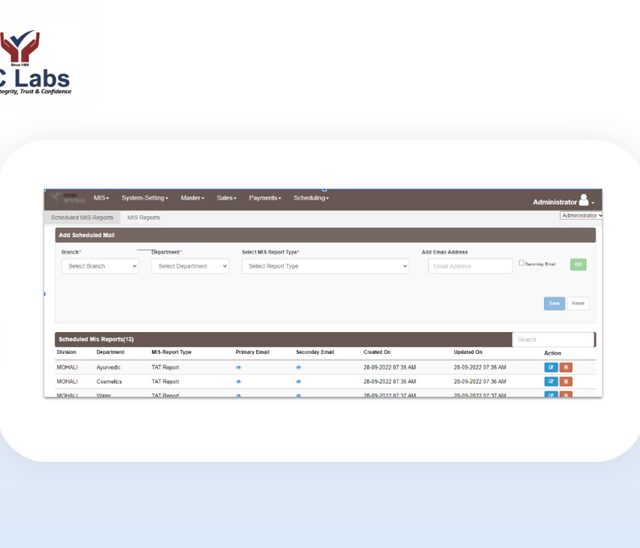Open the MIS menu
Image resolution: width=640 pixels, height=548 pixels.
[x=101, y=198]
